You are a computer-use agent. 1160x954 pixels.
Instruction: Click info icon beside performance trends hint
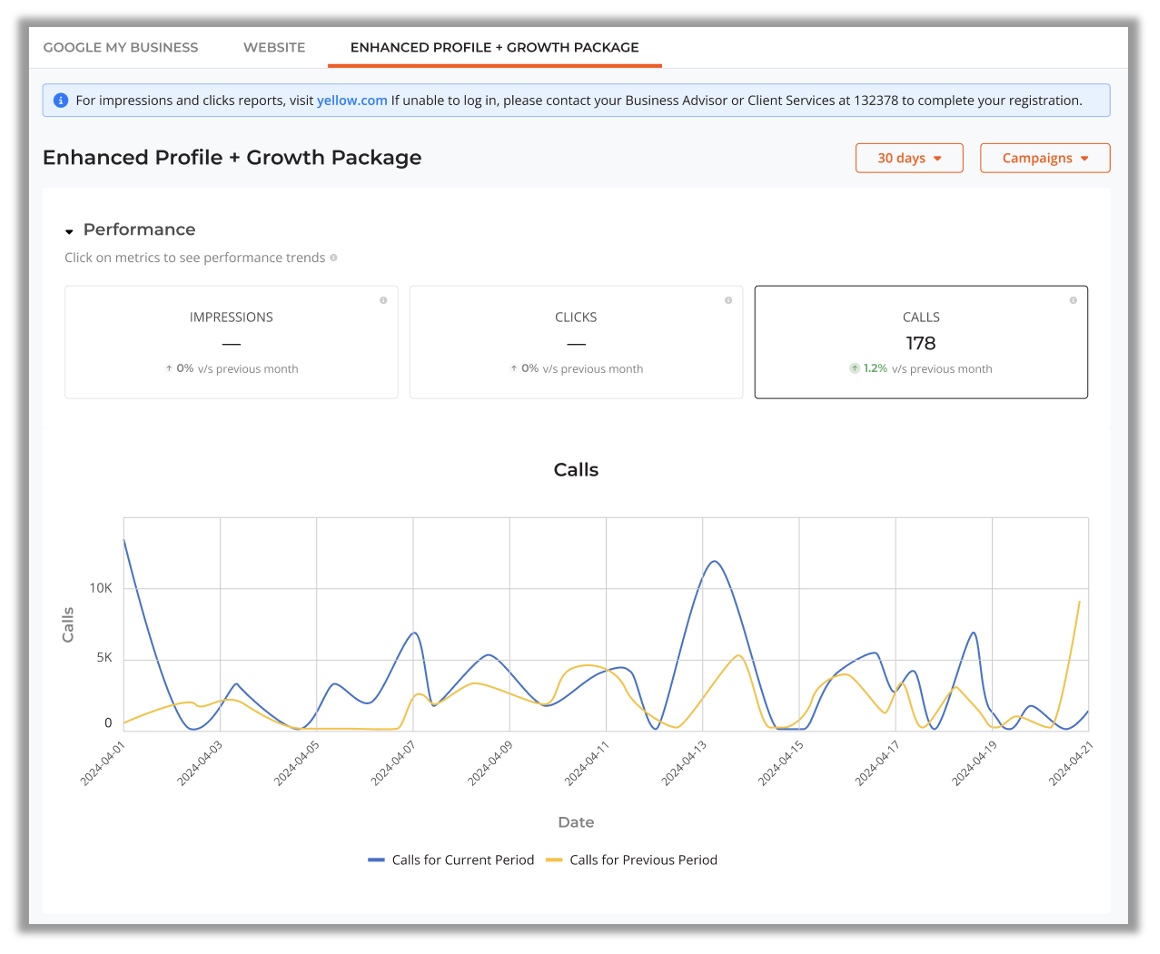click(x=334, y=258)
